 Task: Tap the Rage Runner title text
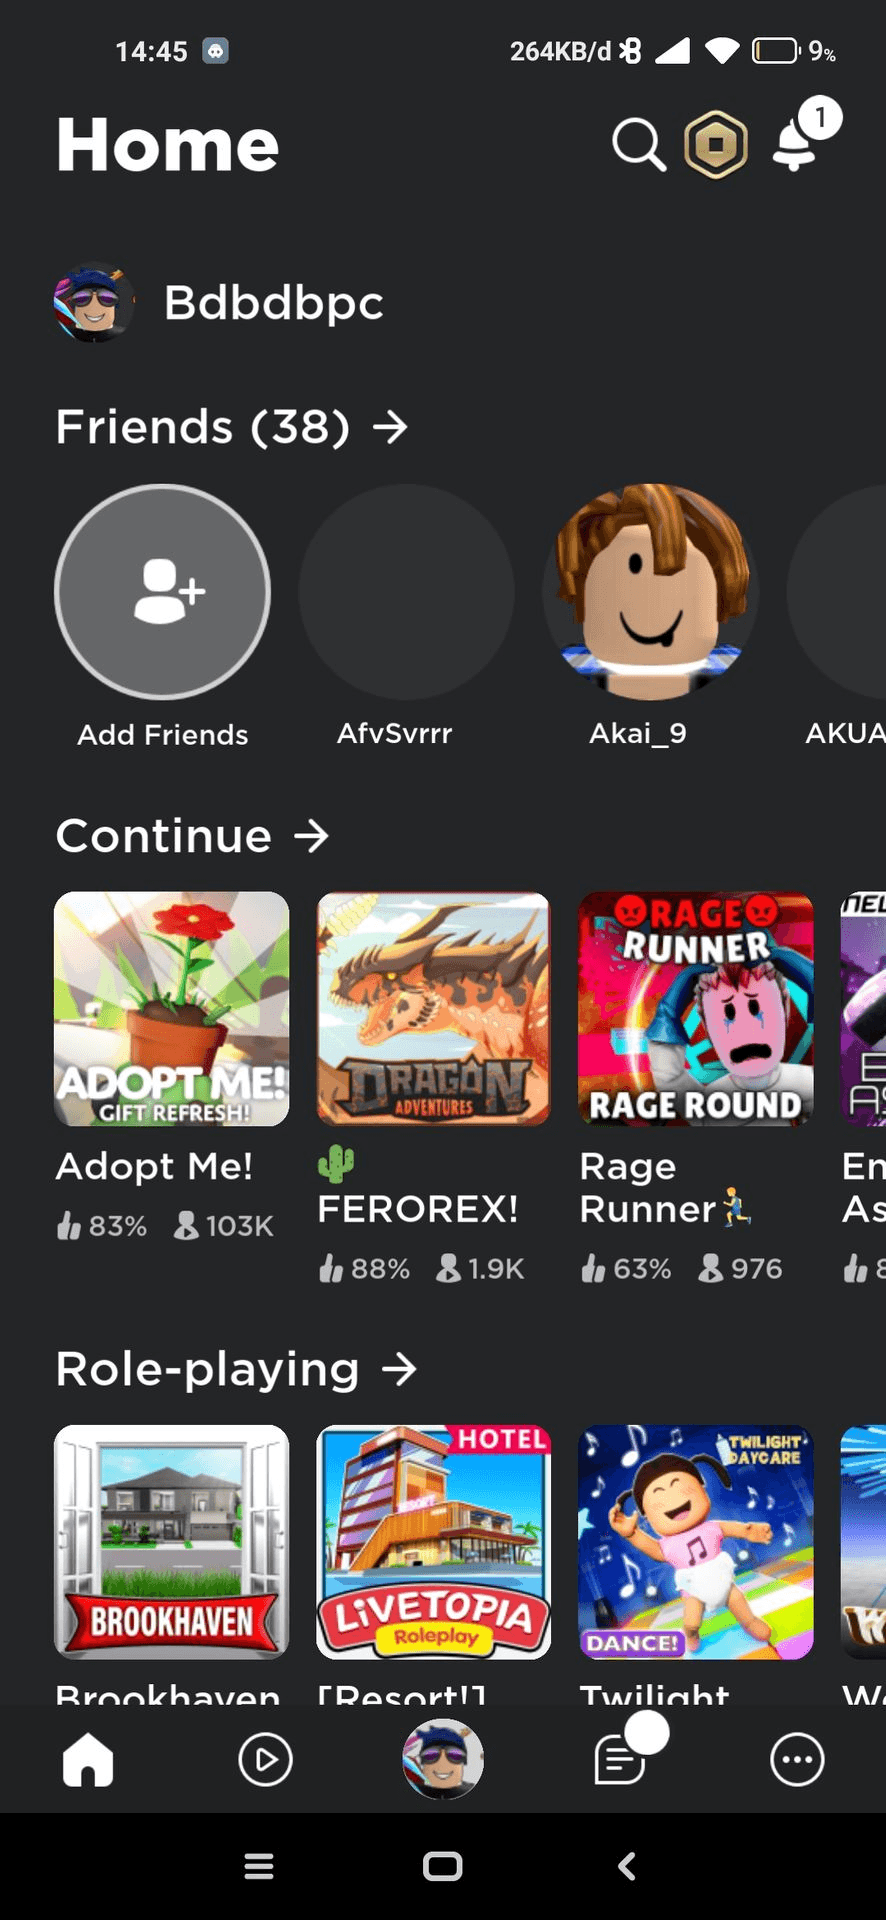665,1188
